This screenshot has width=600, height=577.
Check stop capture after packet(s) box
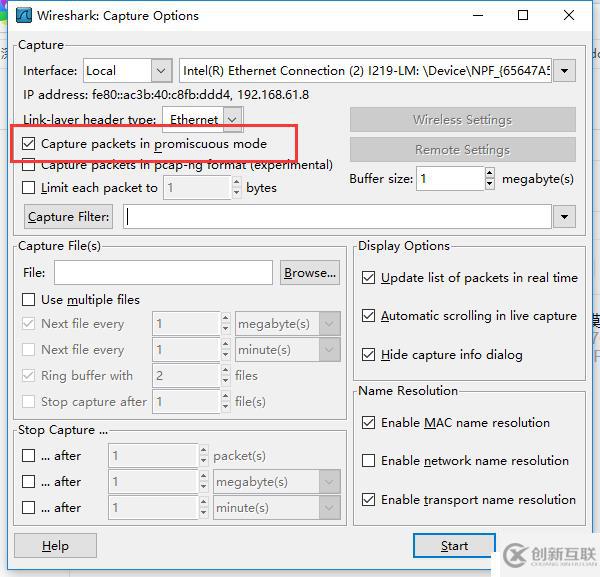(x=29, y=456)
